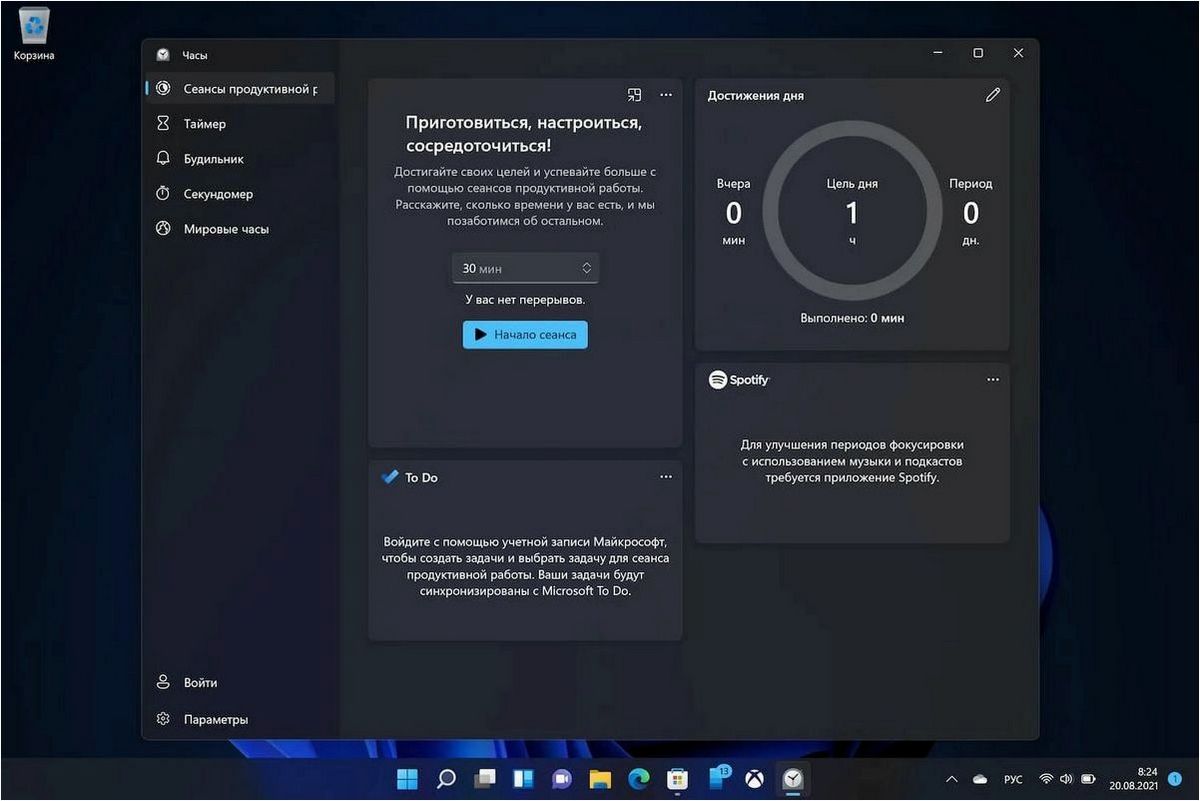Switch to Мировые часы
This screenshot has height=801, width=1200.
(x=240, y=229)
